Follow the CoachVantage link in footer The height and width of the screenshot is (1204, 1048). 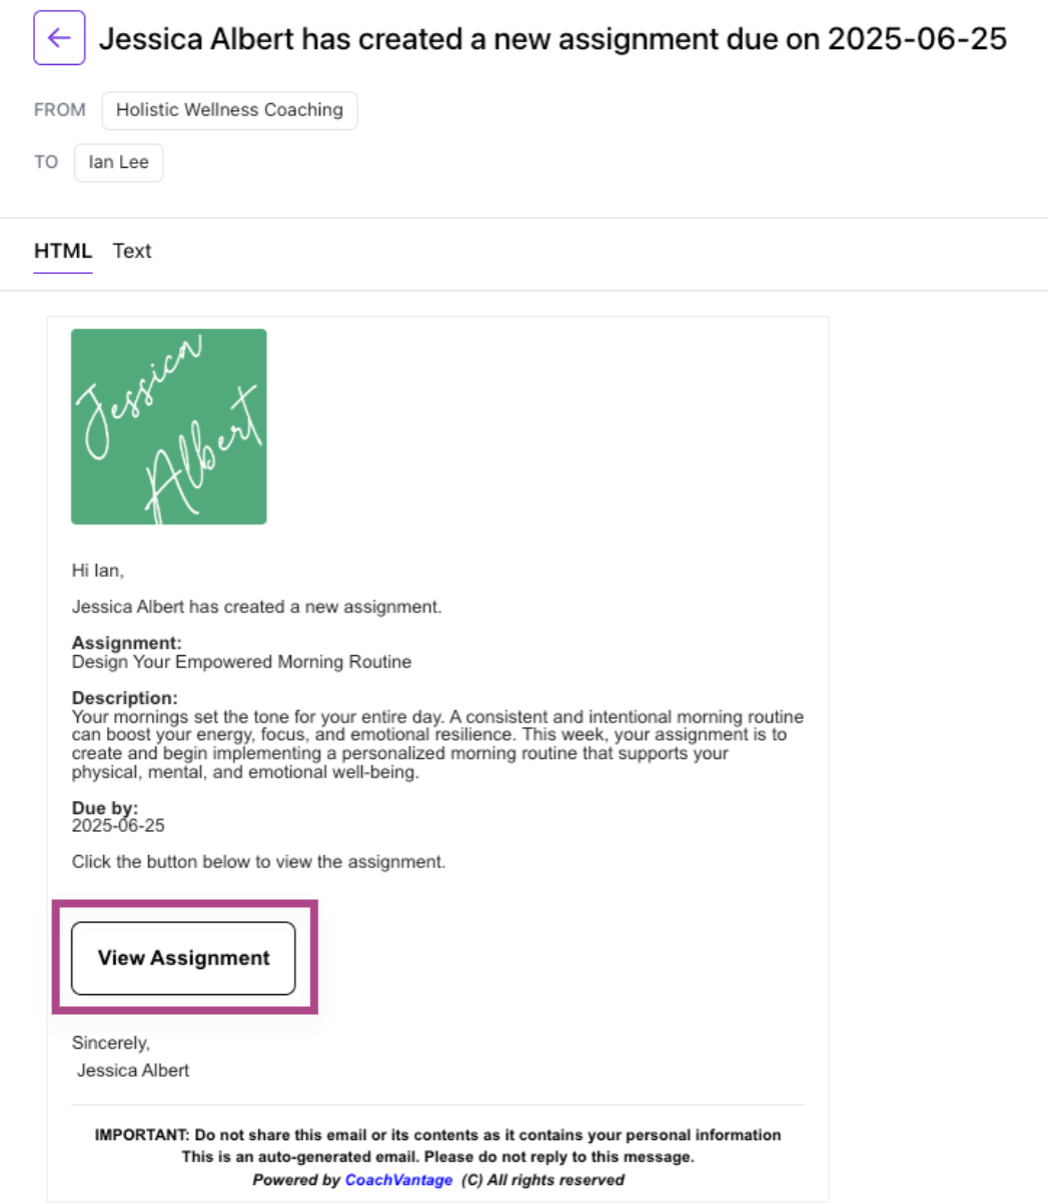point(399,1180)
